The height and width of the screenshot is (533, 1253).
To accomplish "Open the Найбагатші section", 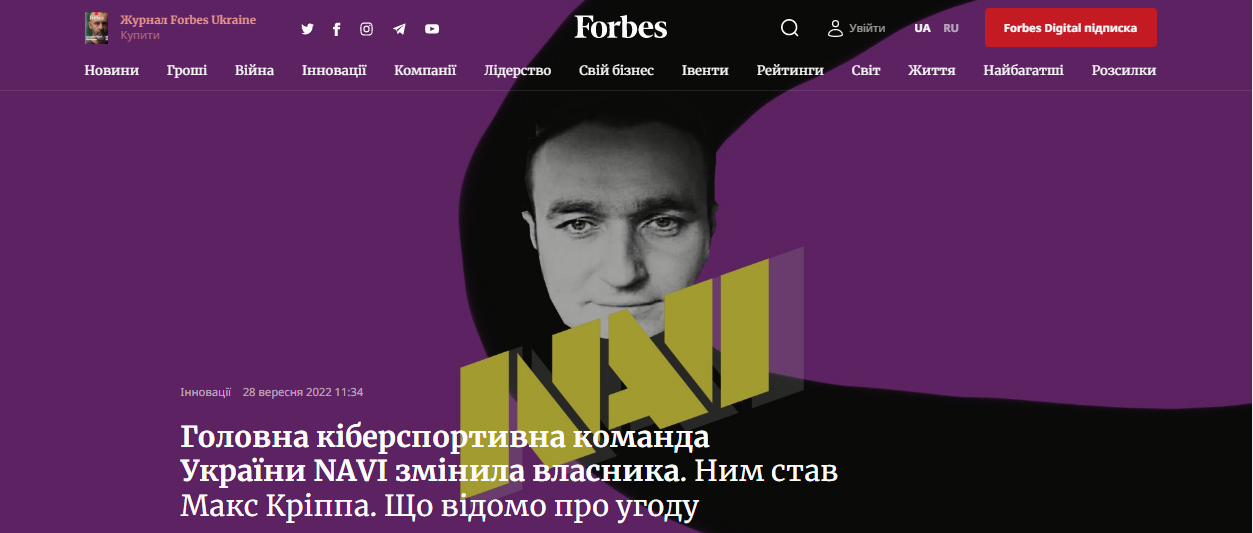I will pyautogui.click(x=1023, y=70).
